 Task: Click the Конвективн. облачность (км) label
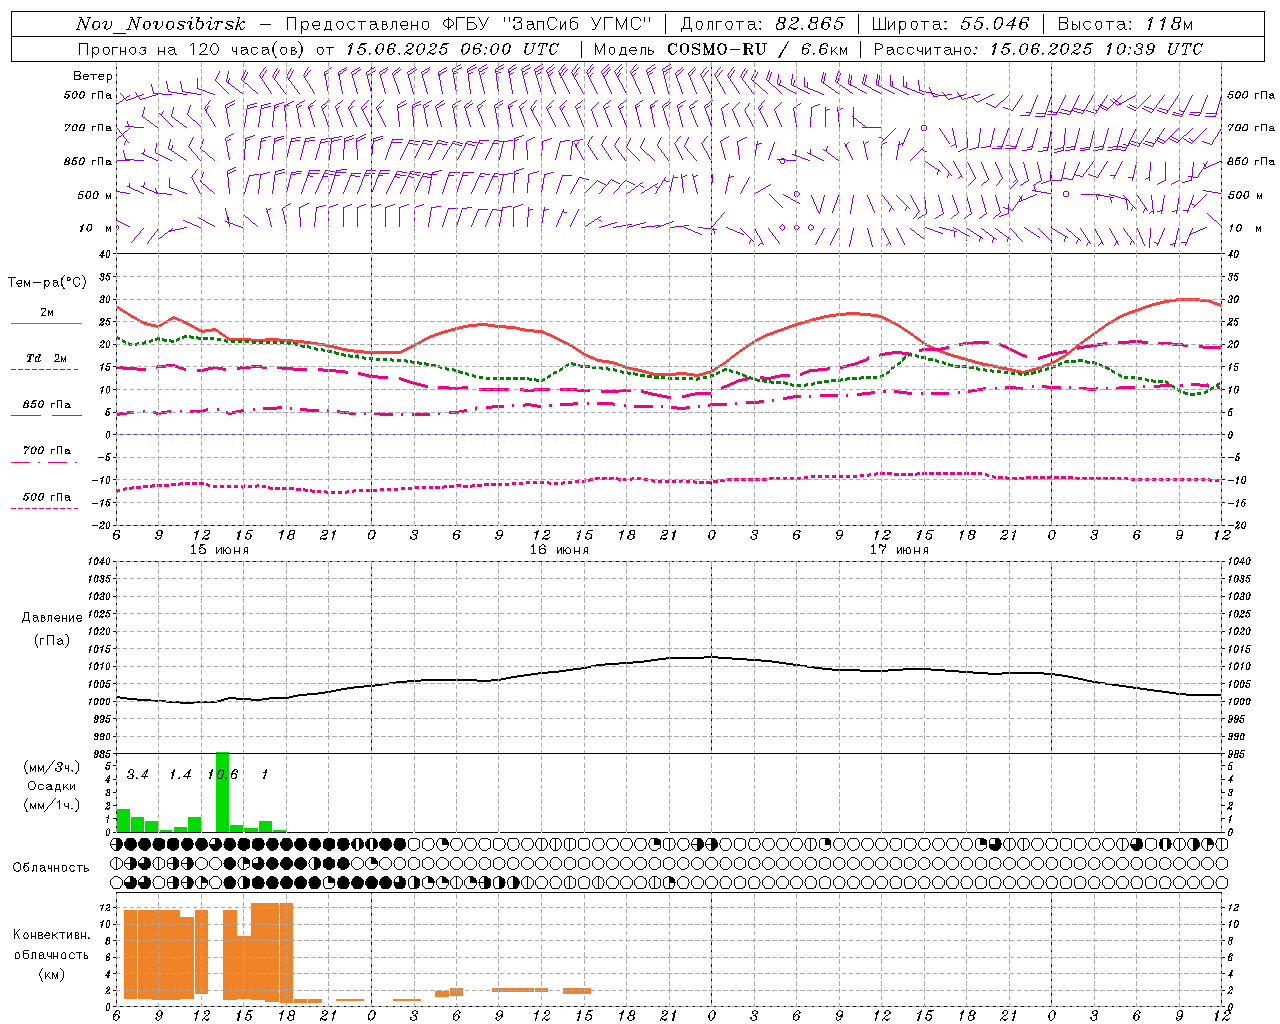tap(51, 954)
